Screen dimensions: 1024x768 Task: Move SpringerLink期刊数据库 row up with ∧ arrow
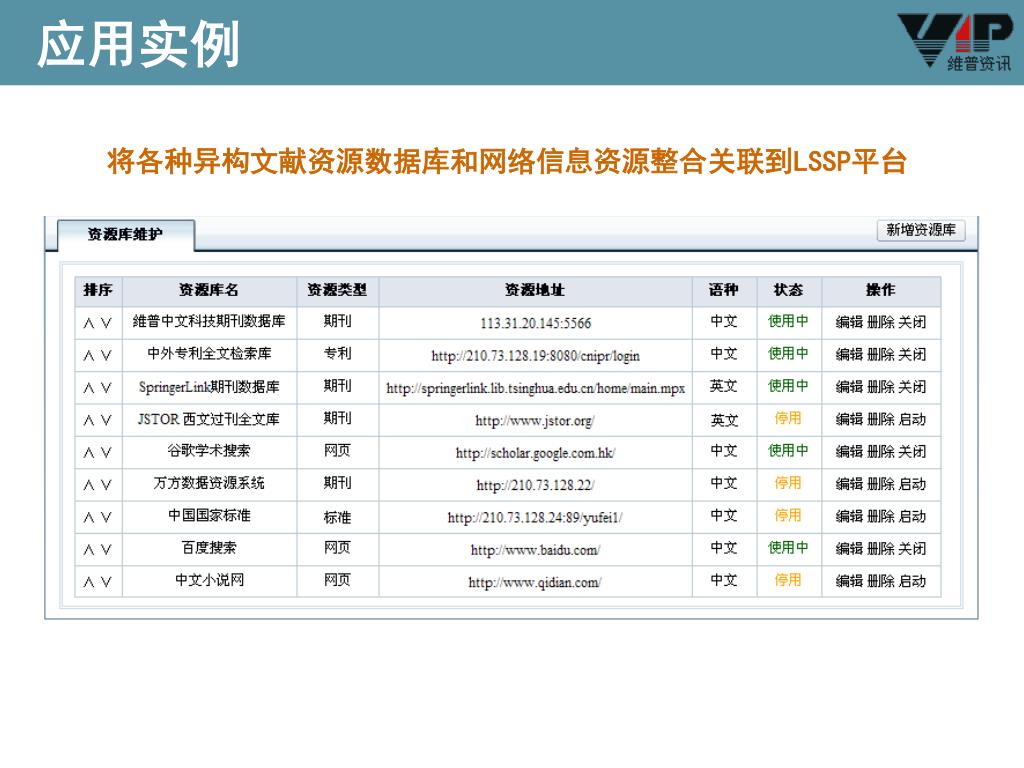click(89, 388)
